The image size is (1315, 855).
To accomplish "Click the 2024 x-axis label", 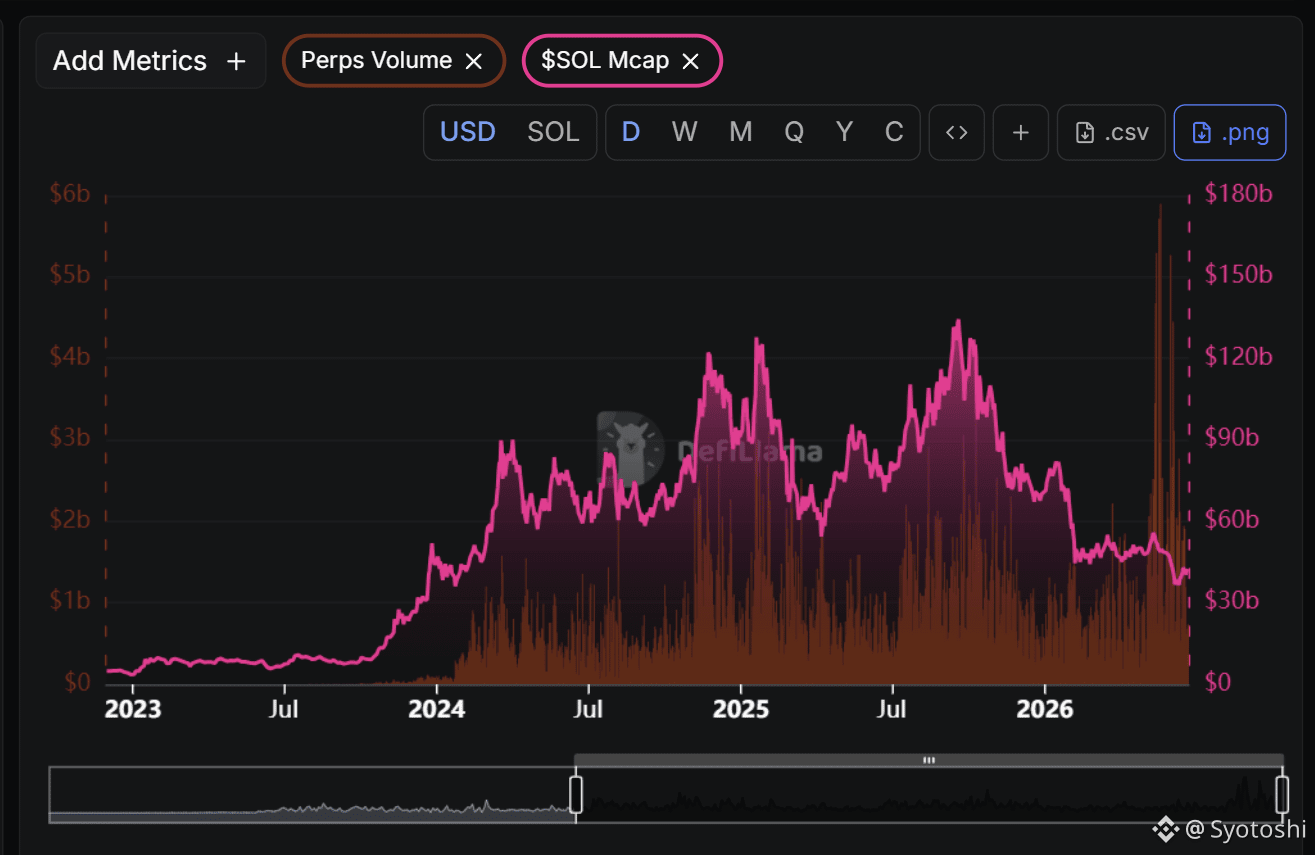I will (437, 709).
